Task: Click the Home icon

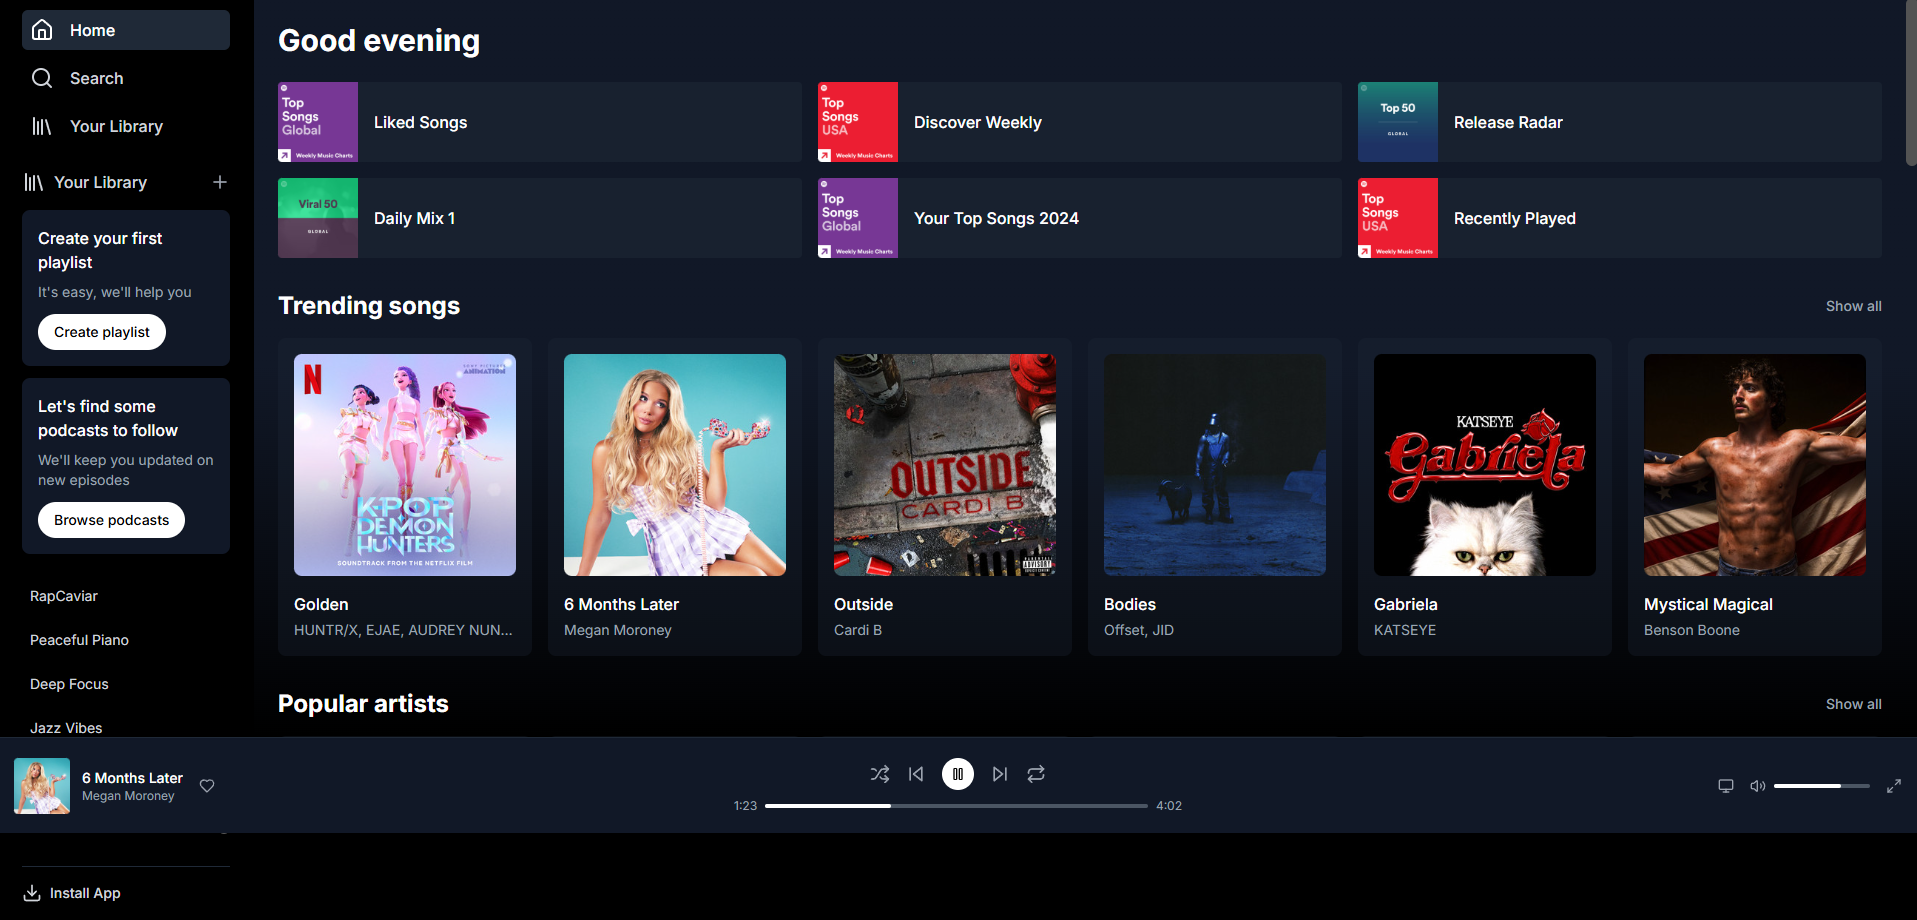Action: pyautogui.click(x=42, y=29)
